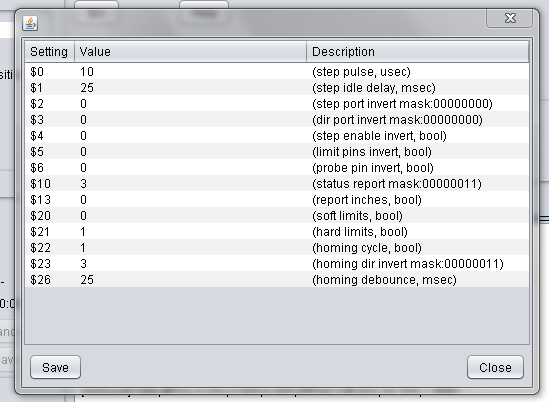Edit the $6 probe pin invert value
This screenshot has height=402, width=549.
(x=190, y=168)
